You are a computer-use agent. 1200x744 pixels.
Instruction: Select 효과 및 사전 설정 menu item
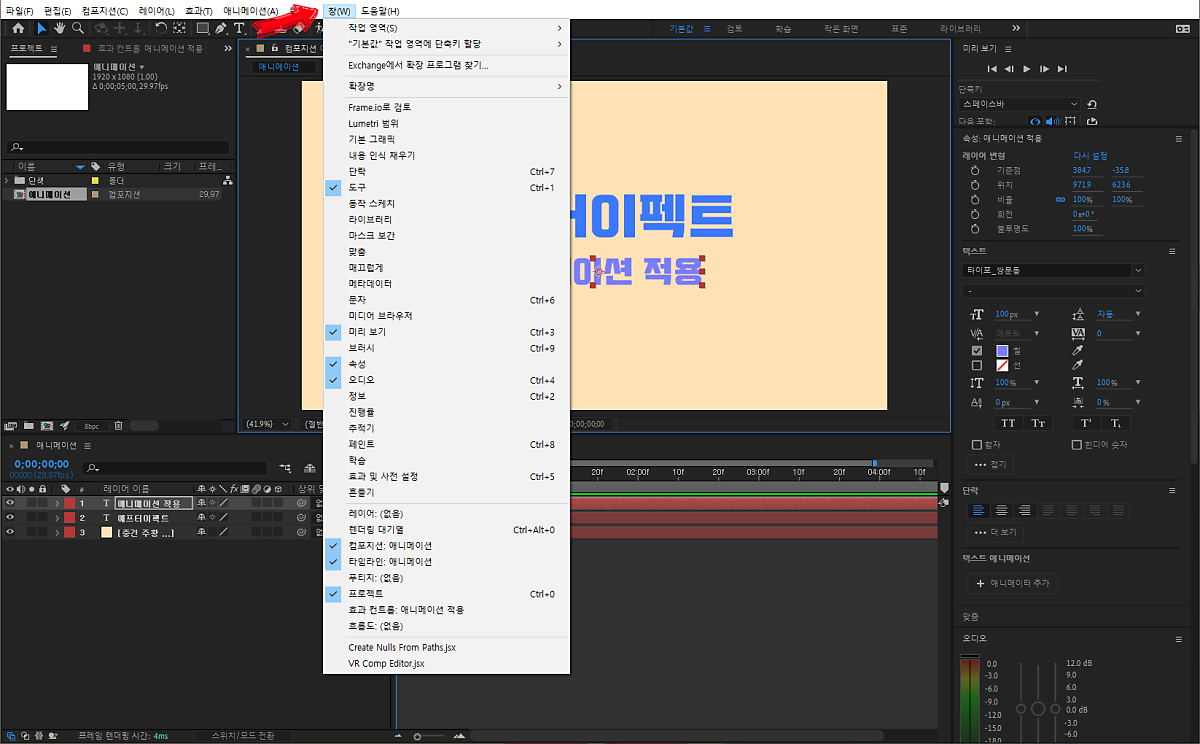point(383,476)
